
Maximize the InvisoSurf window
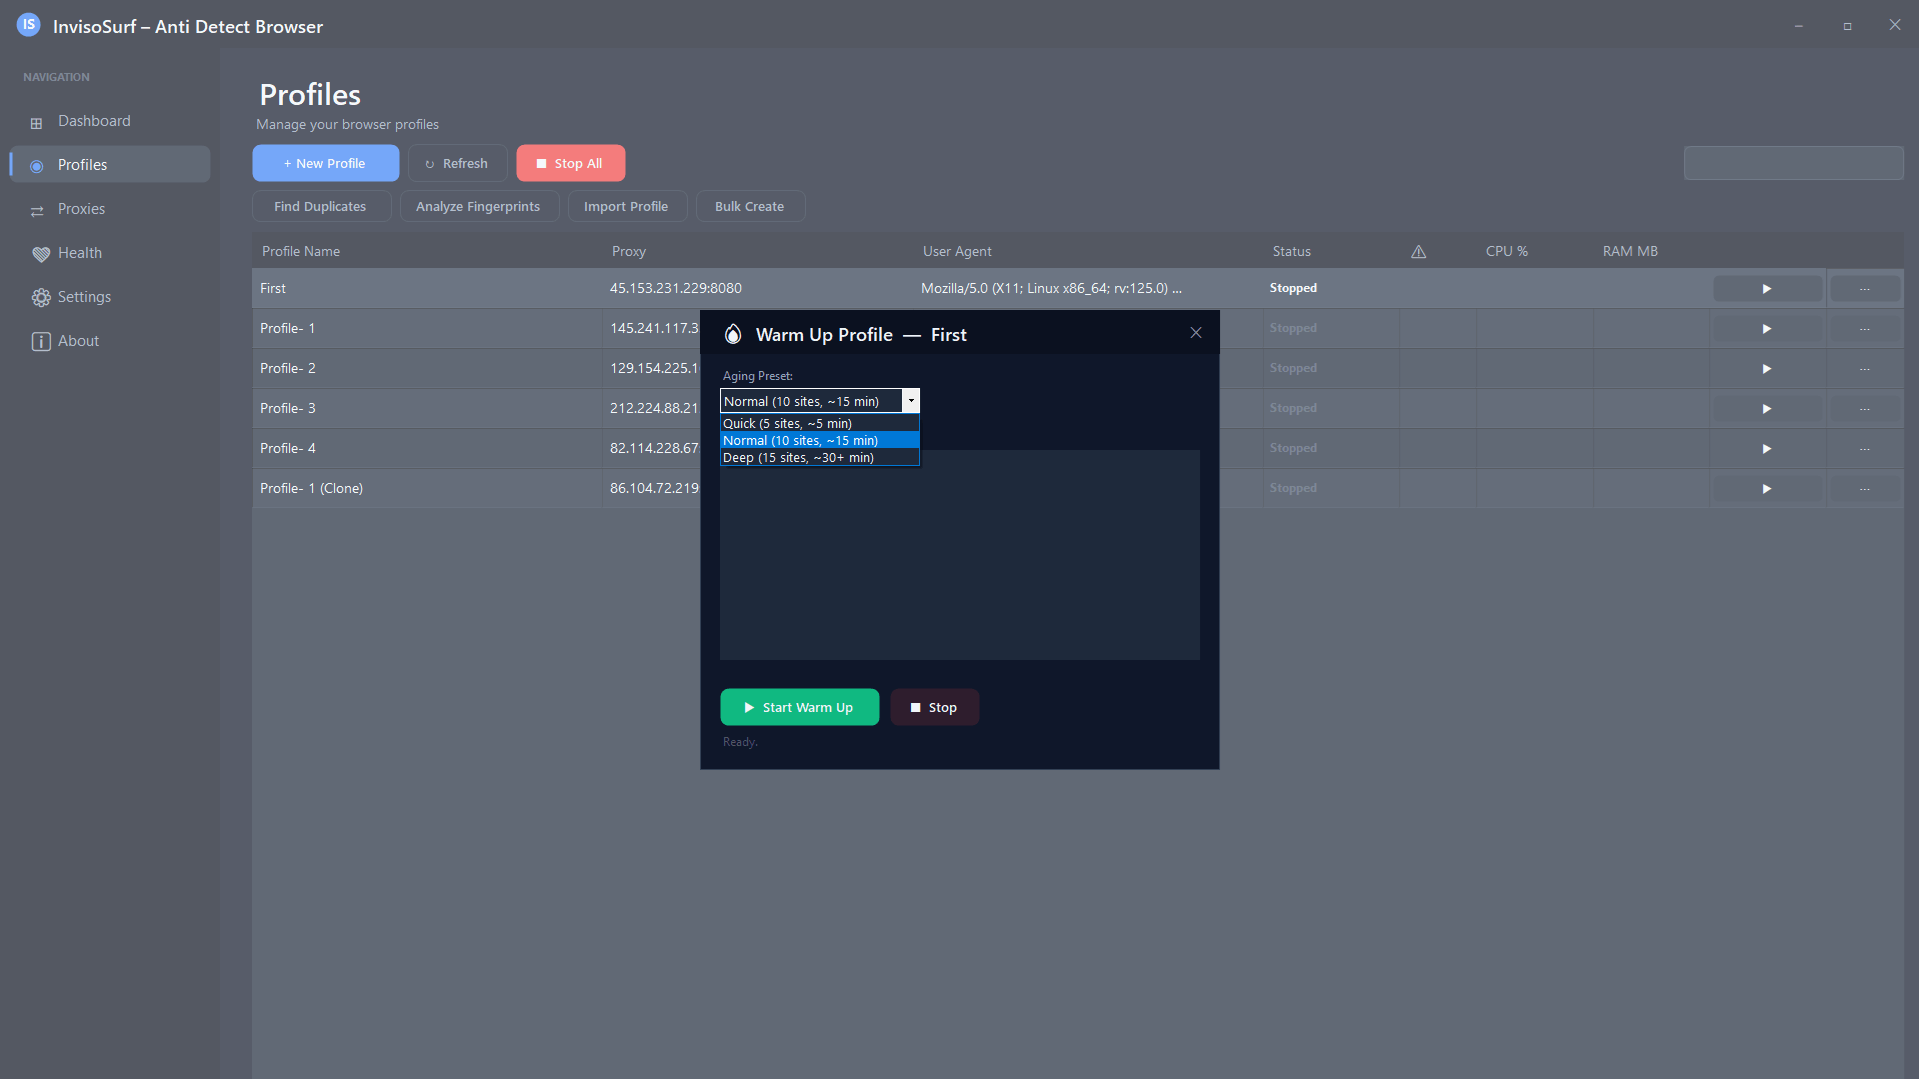click(x=1847, y=26)
